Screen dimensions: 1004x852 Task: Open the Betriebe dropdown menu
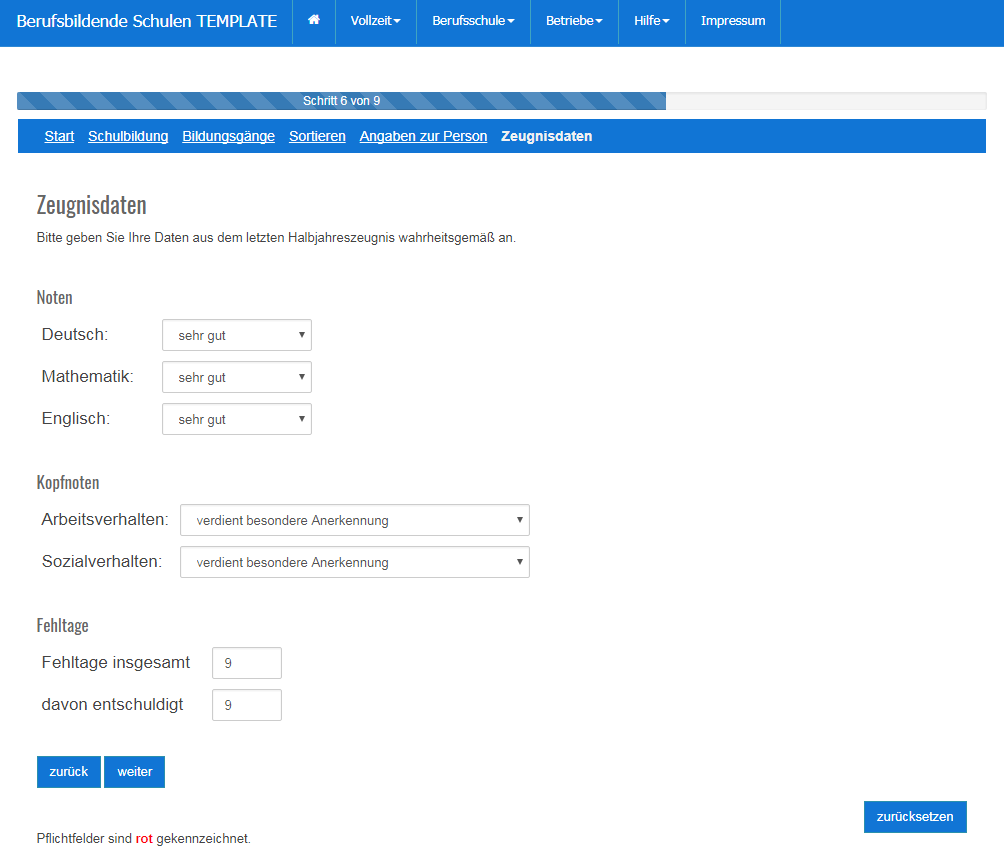pyautogui.click(x=574, y=22)
